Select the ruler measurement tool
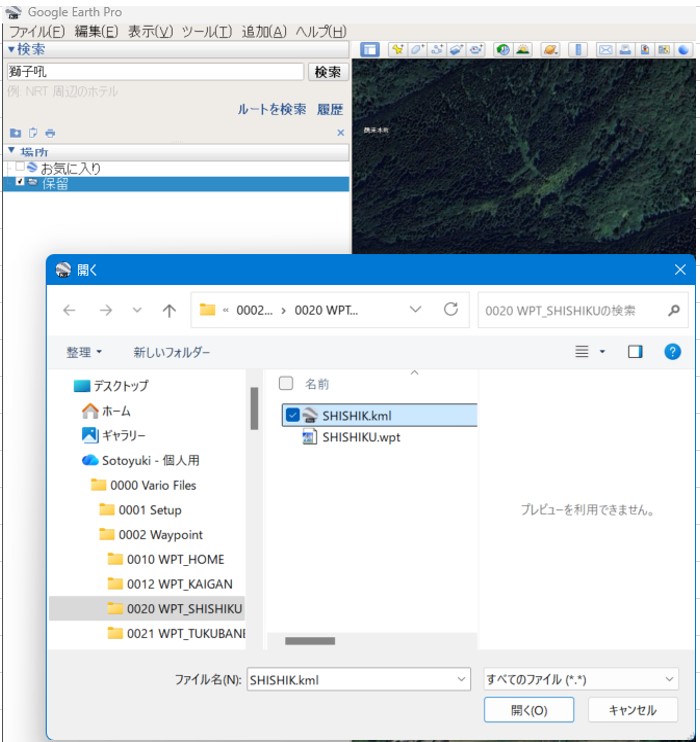The height and width of the screenshot is (742, 700). (x=578, y=49)
